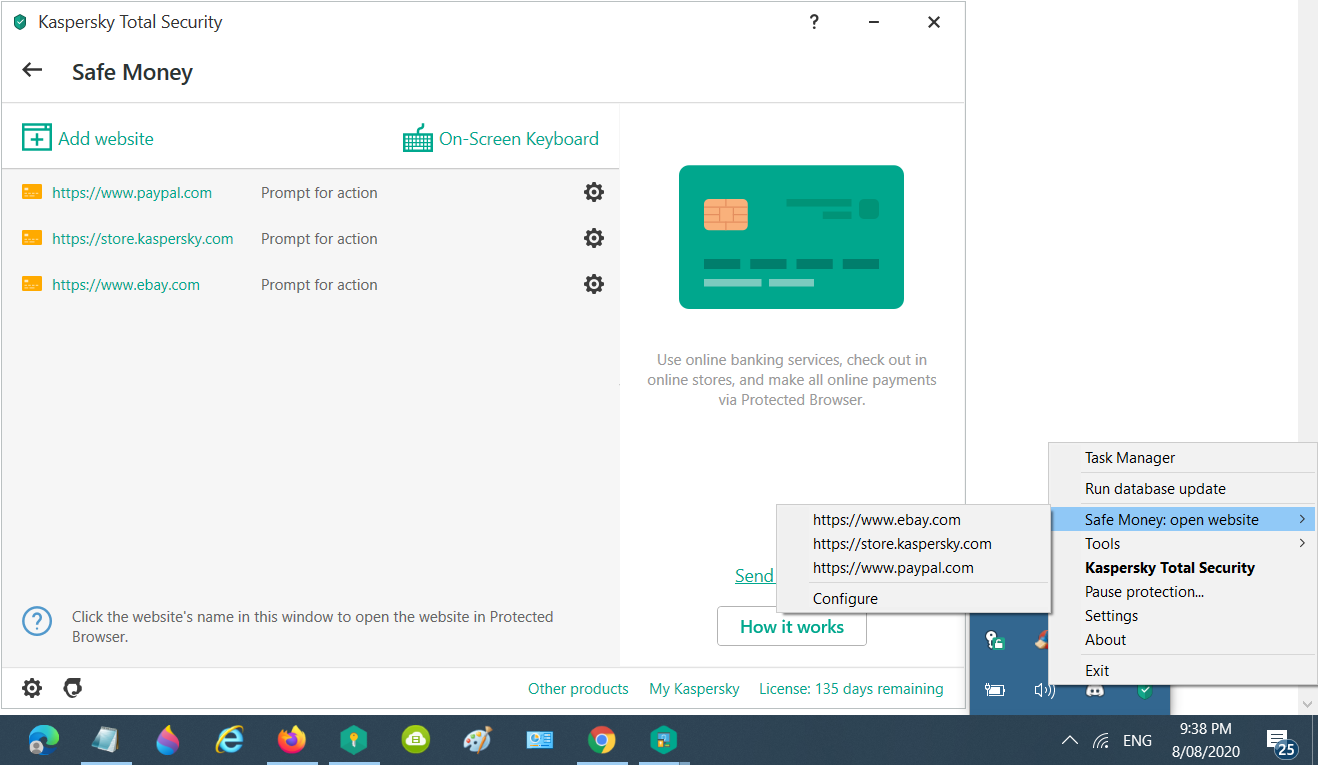The width and height of the screenshot is (1318, 765).
Task: Show hidden tray icons with the chevron
Action: 1069,741
